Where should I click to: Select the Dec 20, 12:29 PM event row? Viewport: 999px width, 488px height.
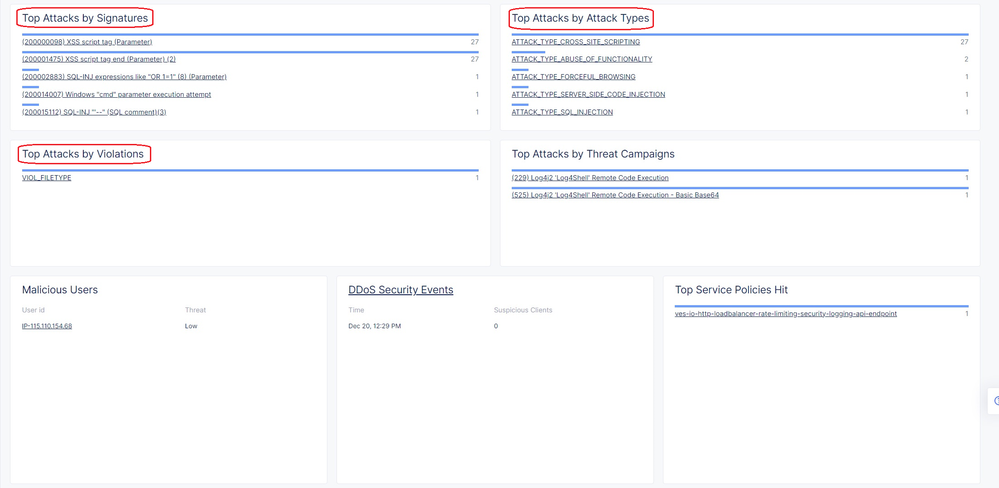[374, 326]
